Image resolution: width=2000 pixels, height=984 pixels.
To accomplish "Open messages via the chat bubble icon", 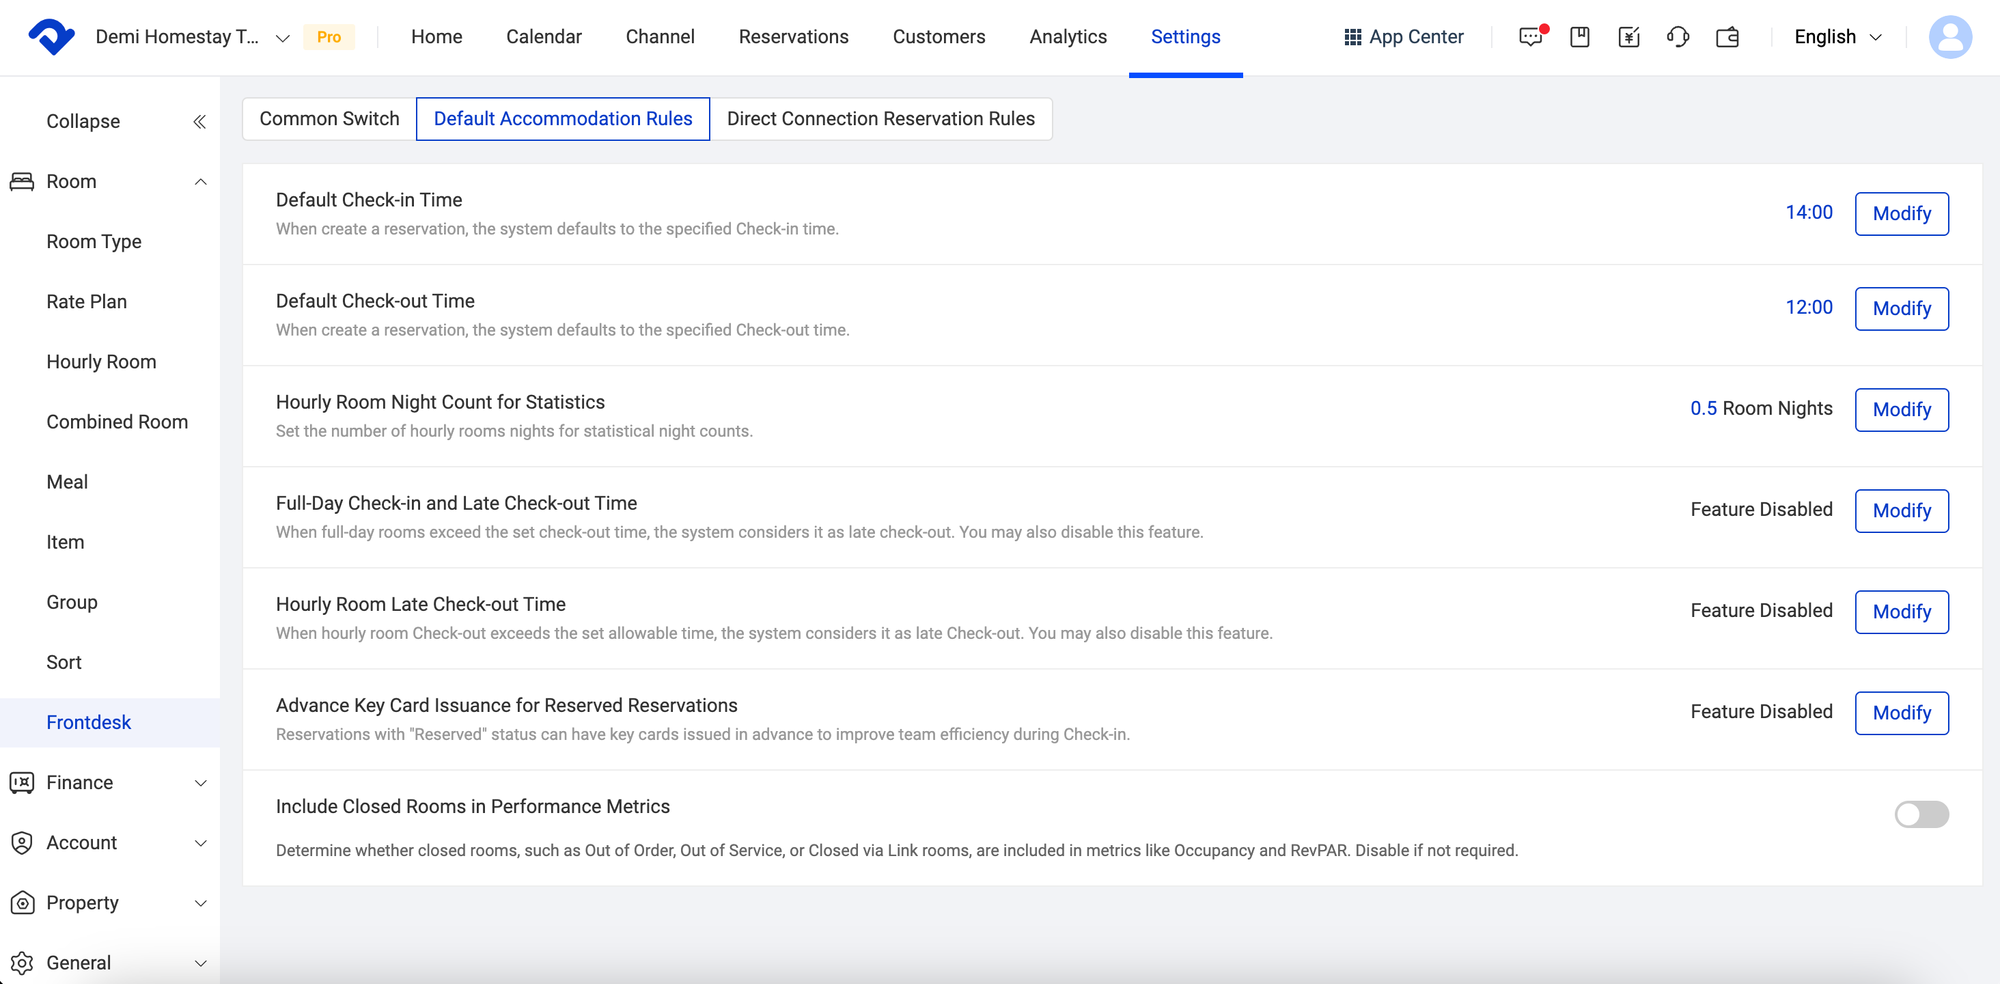I will (x=1530, y=37).
